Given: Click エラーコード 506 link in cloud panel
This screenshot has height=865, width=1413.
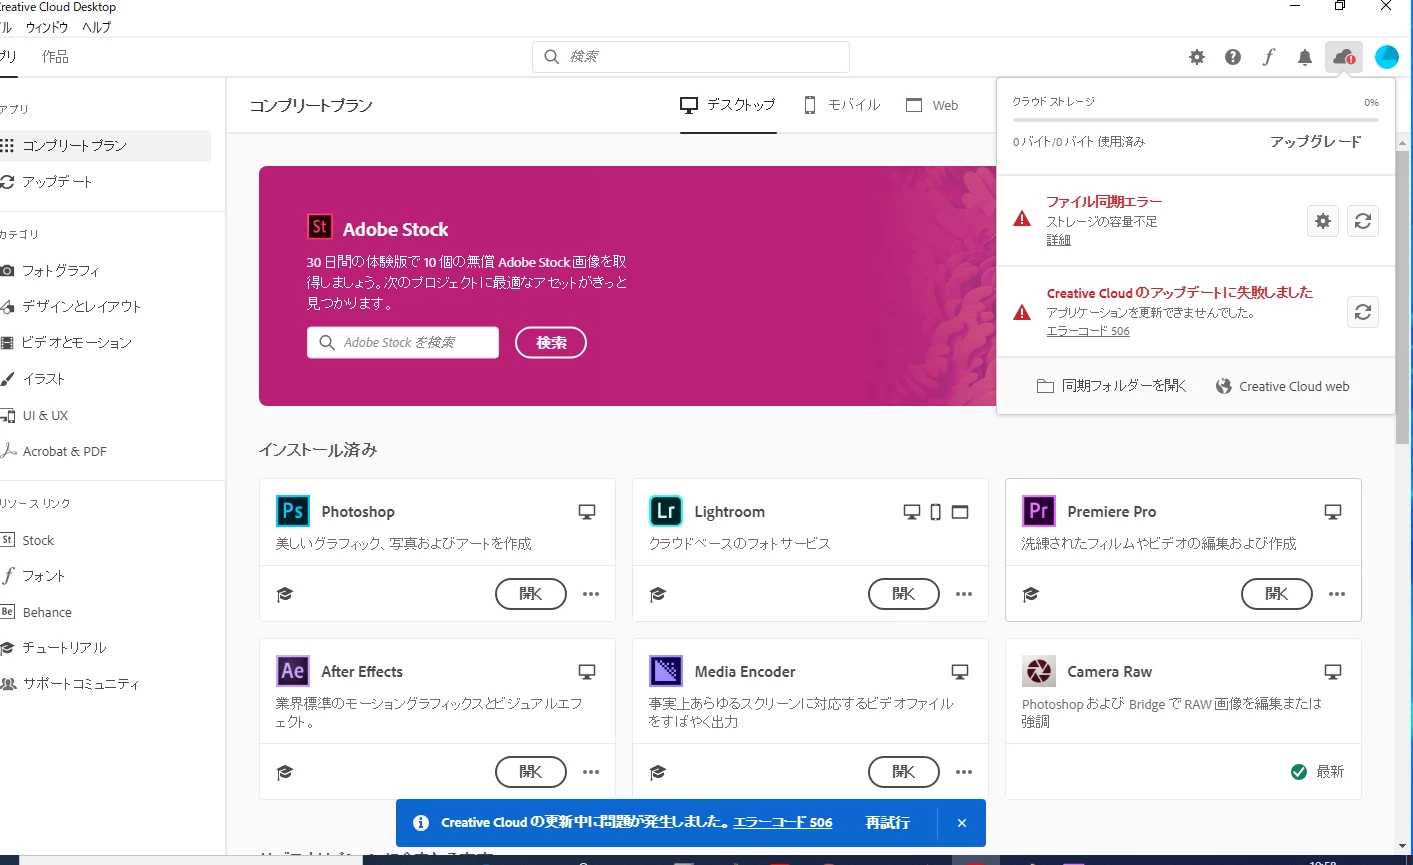Looking at the screenshot, I should [1088, 331].
